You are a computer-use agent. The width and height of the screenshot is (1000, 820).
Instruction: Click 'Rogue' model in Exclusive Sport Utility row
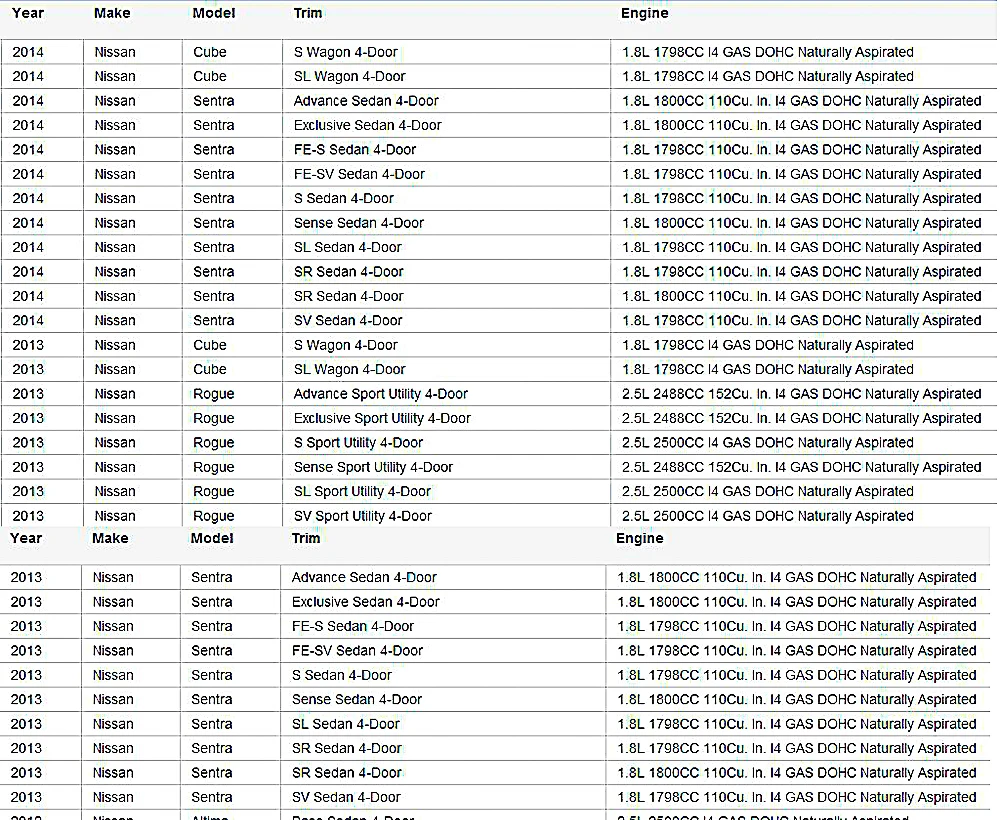214,419
